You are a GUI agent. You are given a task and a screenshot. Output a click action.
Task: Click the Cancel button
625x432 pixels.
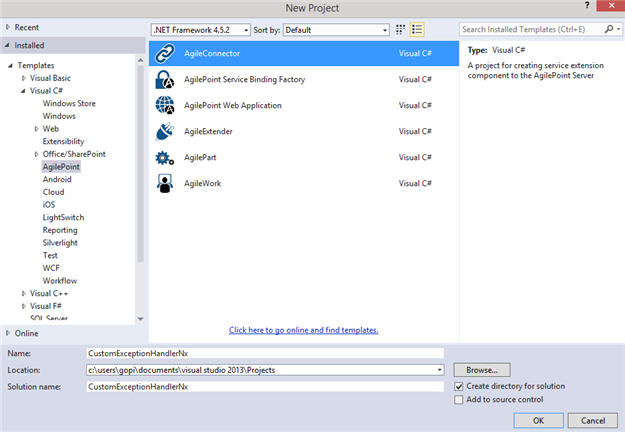(x=593, y=420)
